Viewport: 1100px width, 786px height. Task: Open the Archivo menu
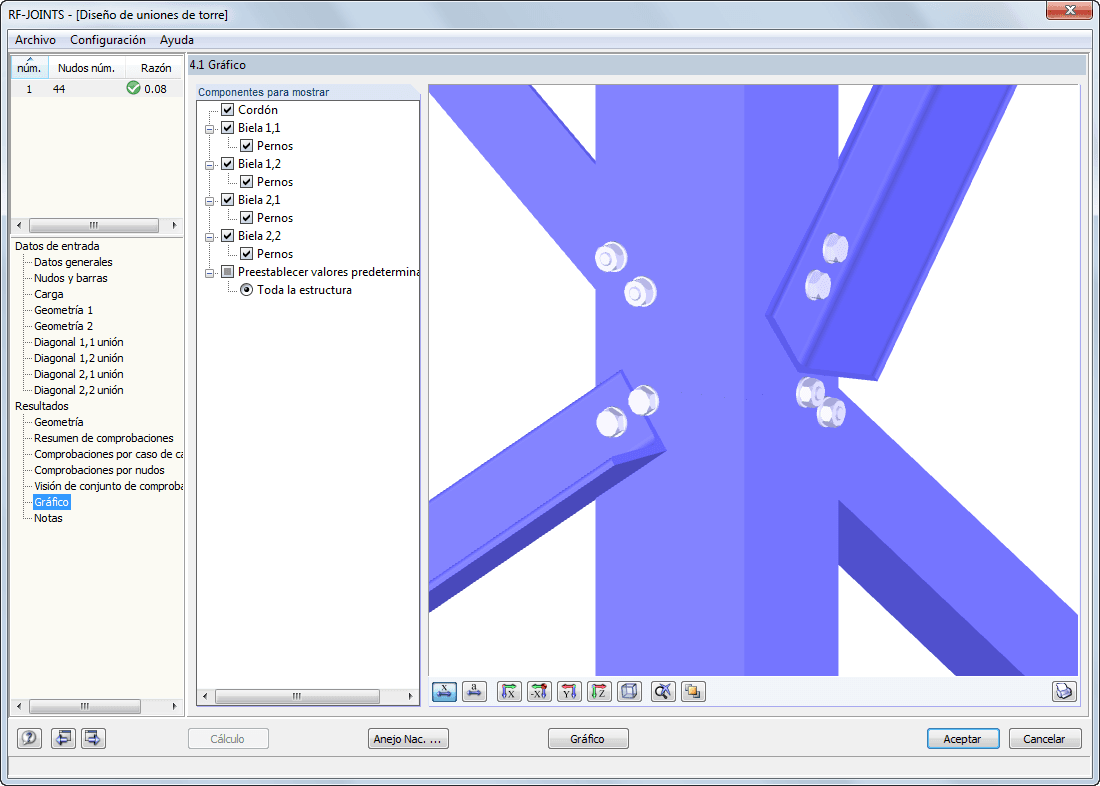pos(34,40)
